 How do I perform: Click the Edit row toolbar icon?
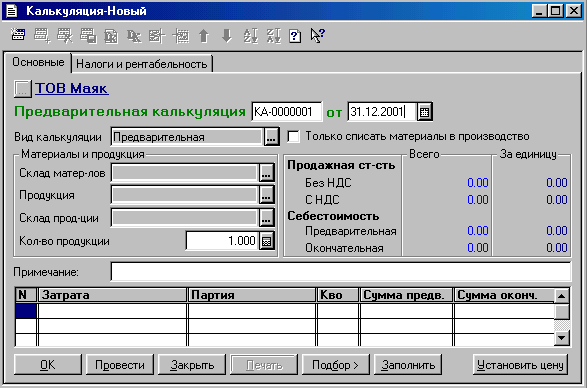coord(157,36)
